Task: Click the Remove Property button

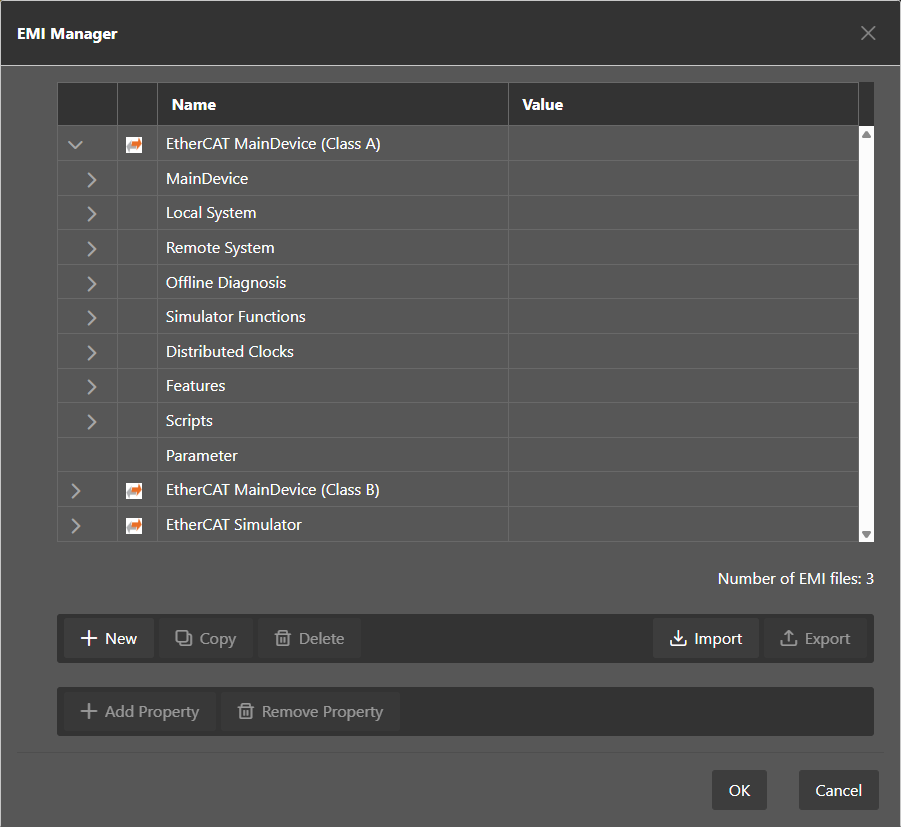Action: (310, 711)
